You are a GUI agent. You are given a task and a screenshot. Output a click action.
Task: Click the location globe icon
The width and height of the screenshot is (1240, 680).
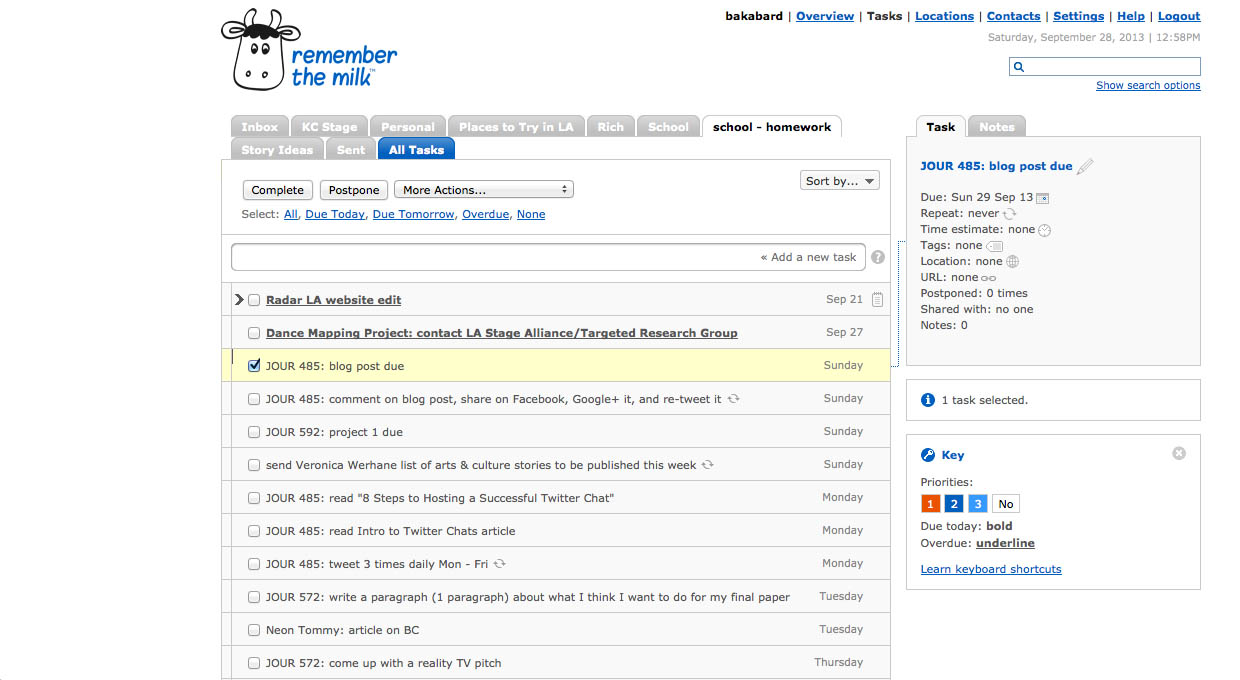point(1012,262)
